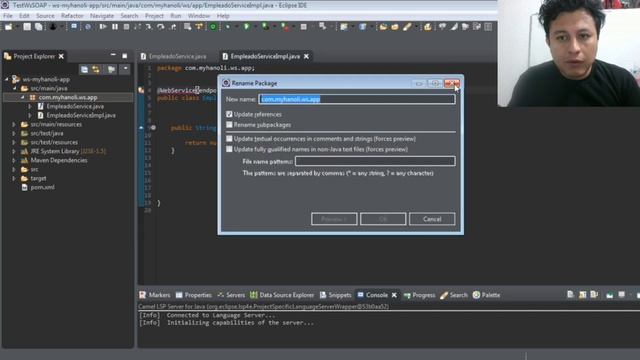Enable Update textual occurrences in comments checkbox
This screenshot has height=360, width=640.
click(x=229, y=139)
